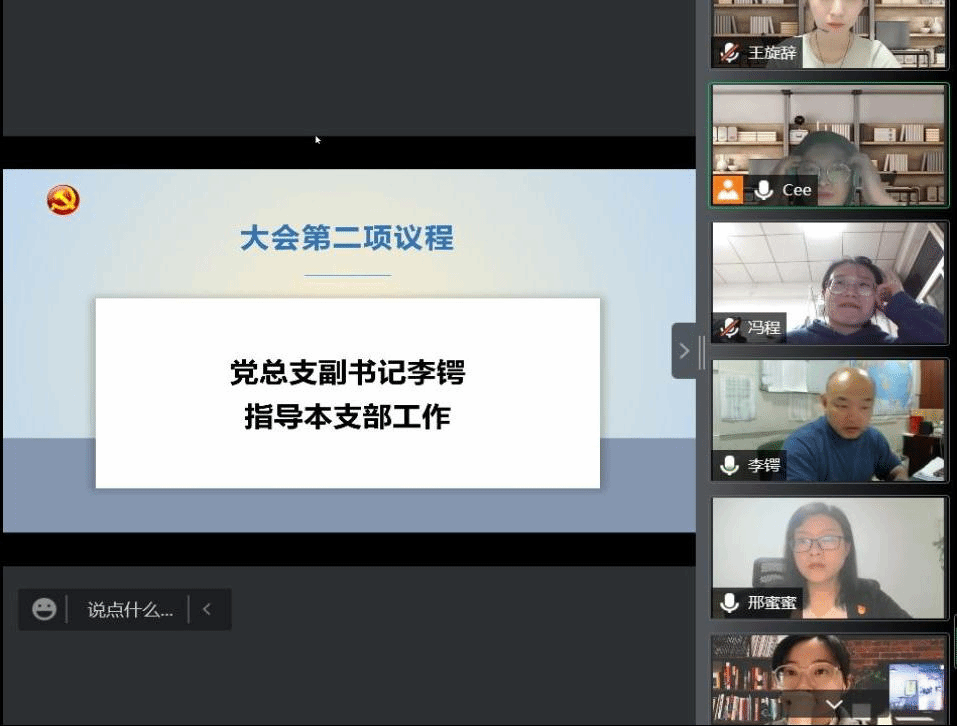The image size is (957, 726).
Task: Click the microphone icon beside Cee
Action: pyautogui.click(x=764, y=190)
